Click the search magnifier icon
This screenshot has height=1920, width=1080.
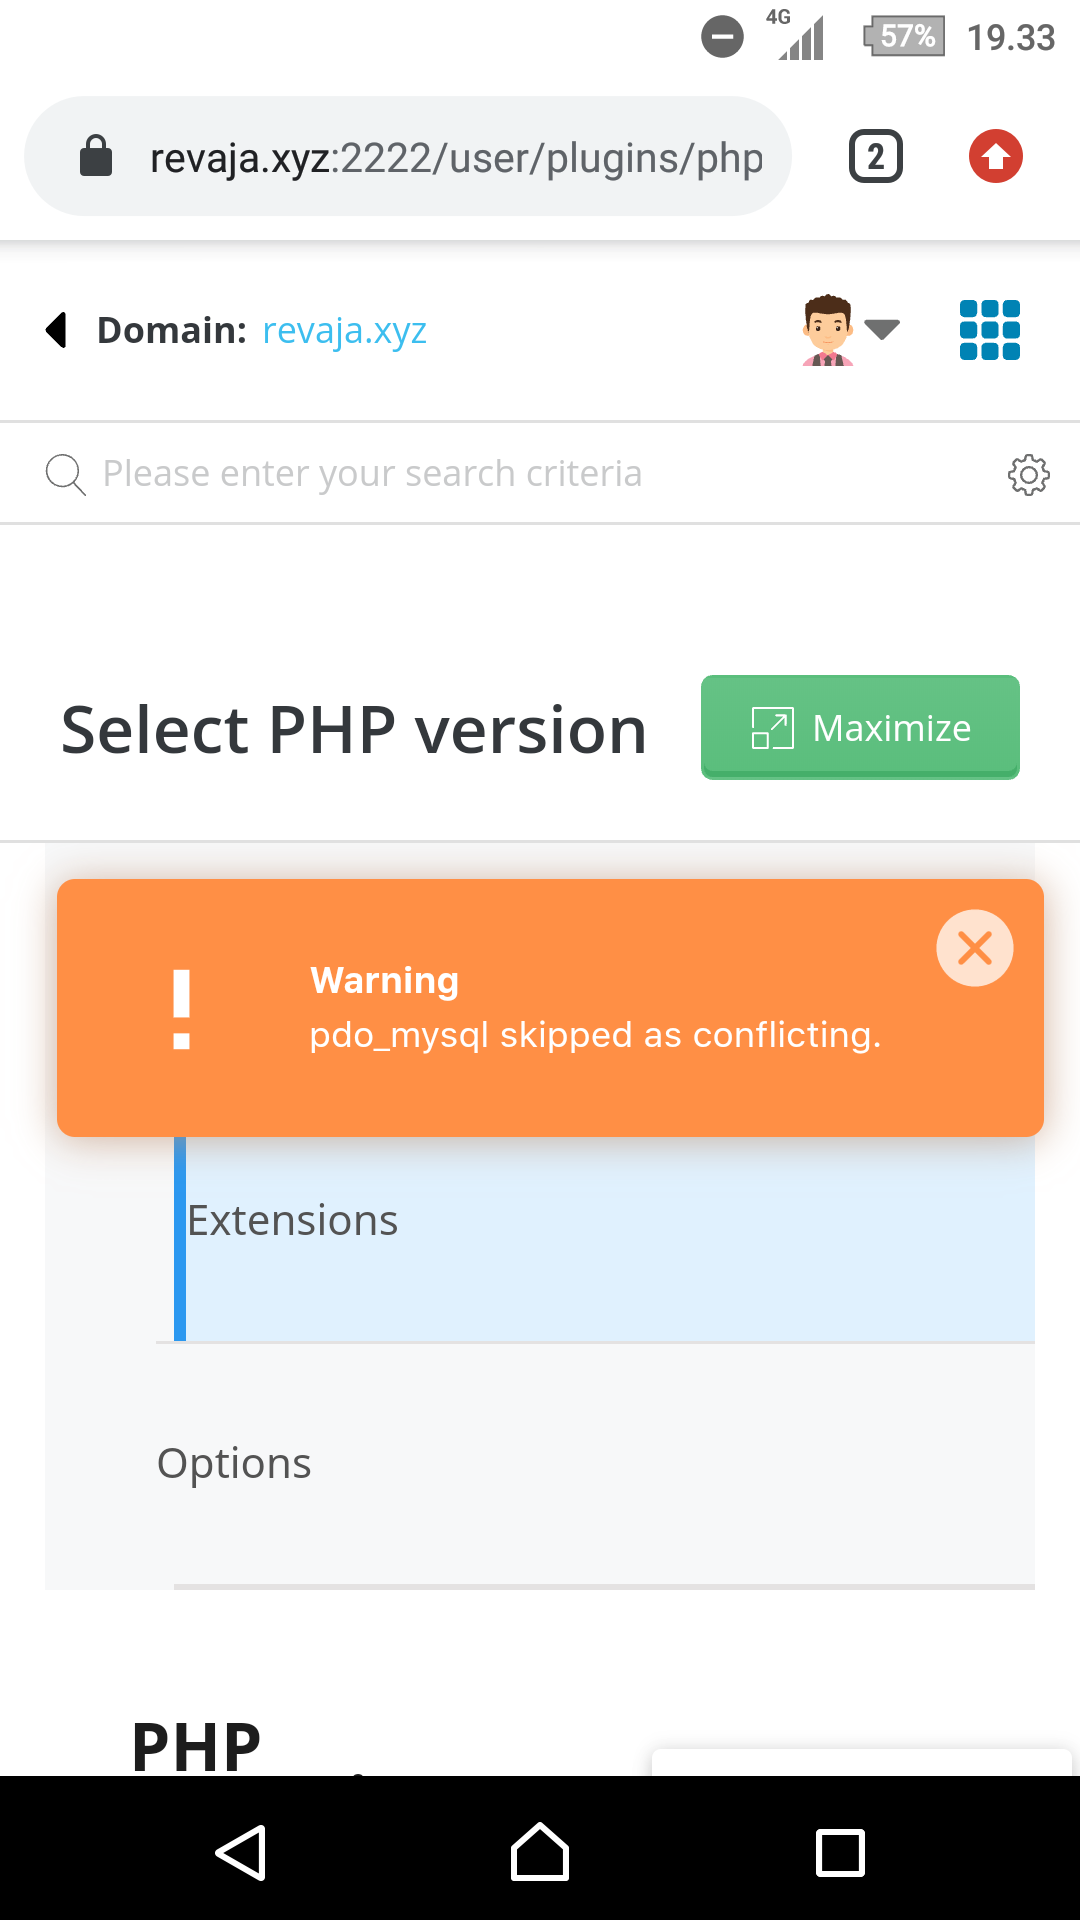pyautogui.click(x=65, y=474)
